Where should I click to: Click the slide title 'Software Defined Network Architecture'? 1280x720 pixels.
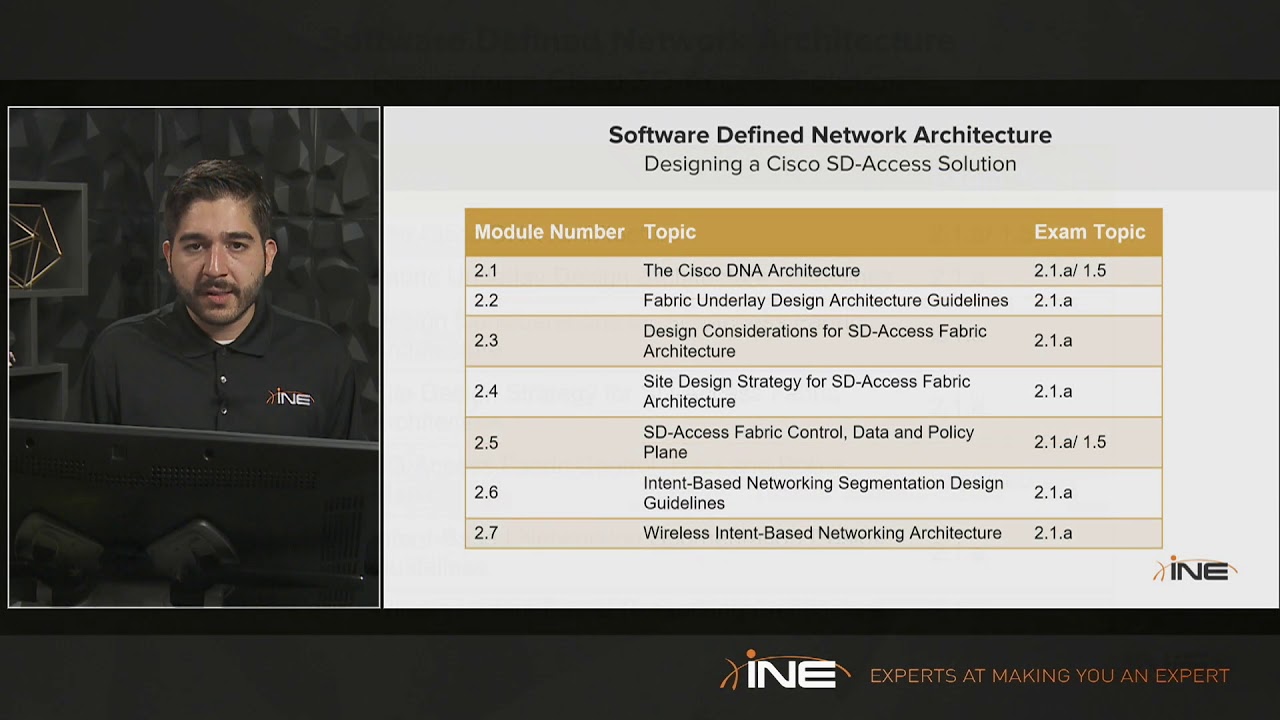(830, 135)
